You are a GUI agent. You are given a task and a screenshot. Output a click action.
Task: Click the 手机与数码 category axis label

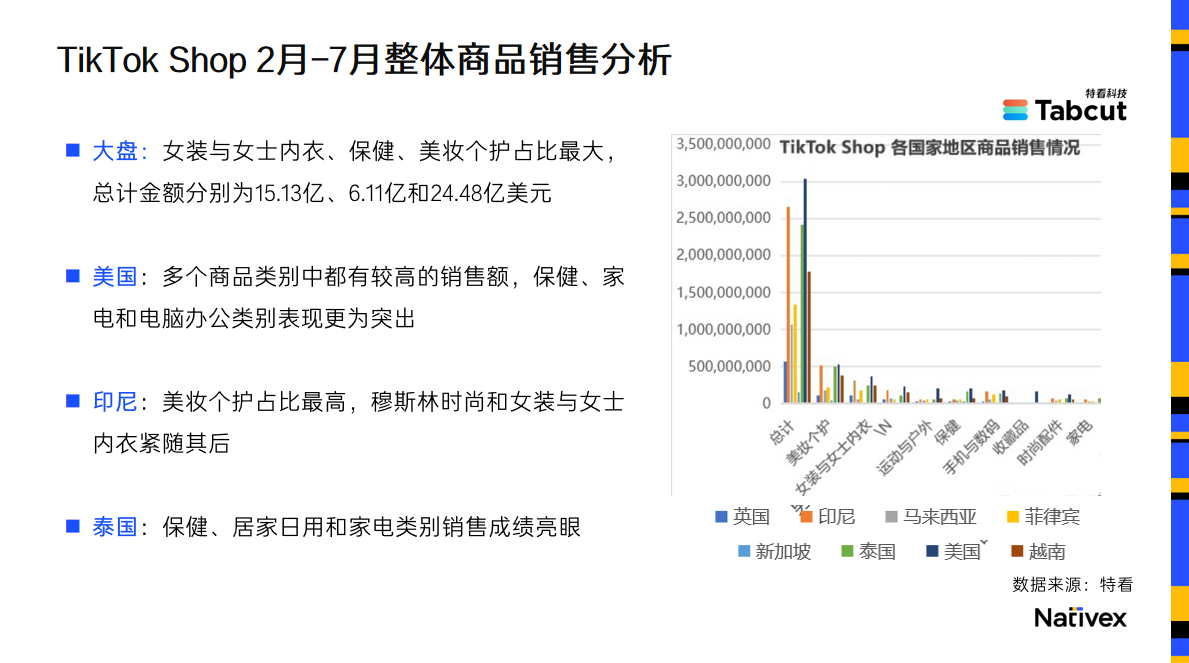coord(971,448)
